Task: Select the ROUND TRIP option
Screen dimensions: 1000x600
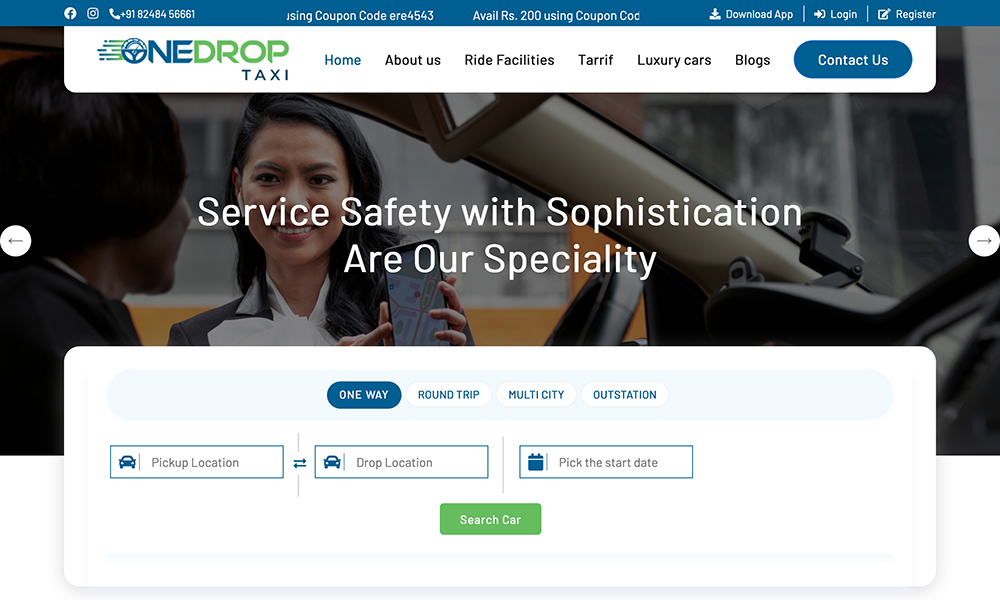Action: [x=448, y=395]
